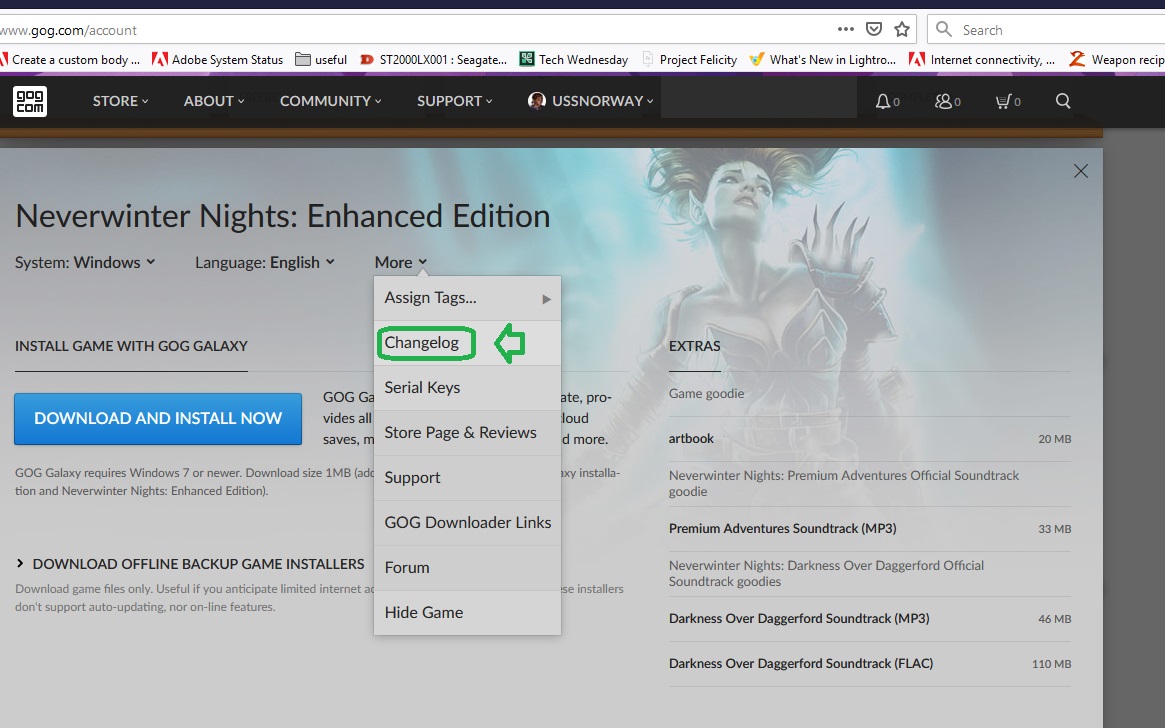This screenshot has width=1165, height=728.
Task: Click the '46 MB' file size
Action: 1054,619
